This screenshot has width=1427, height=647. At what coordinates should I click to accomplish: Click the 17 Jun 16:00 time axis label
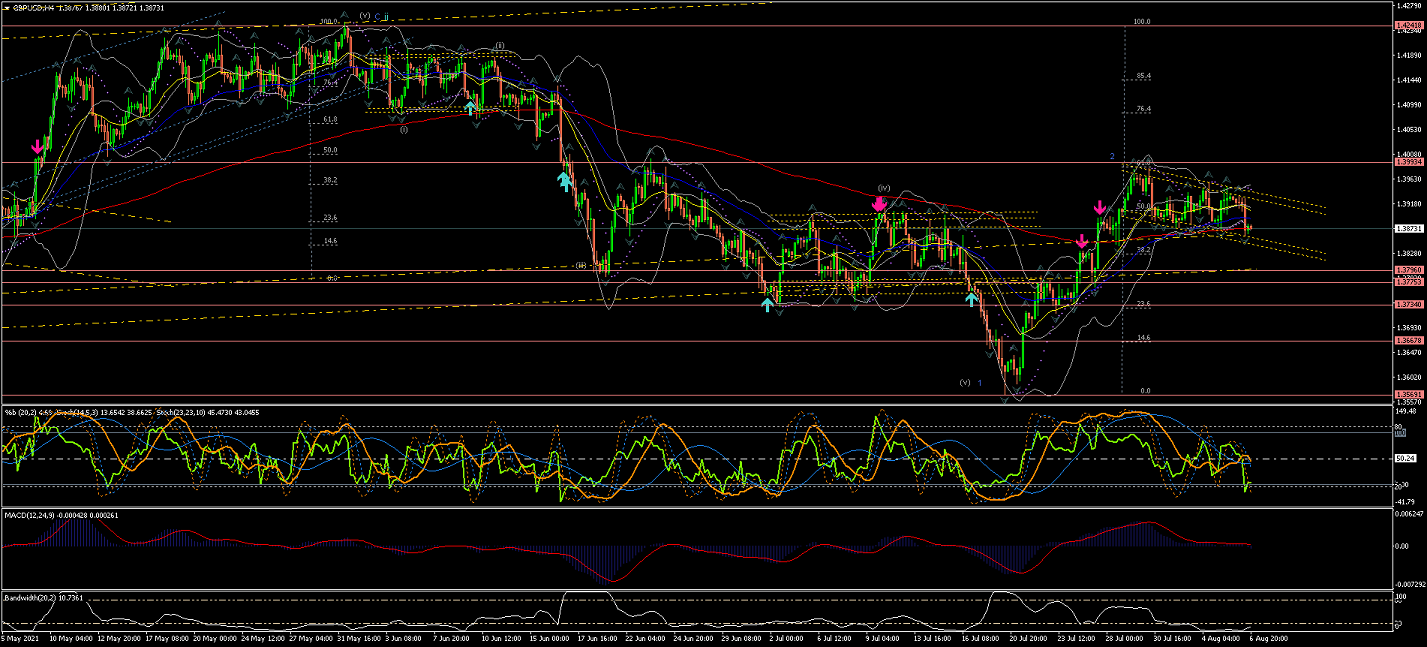click(597, 637)
